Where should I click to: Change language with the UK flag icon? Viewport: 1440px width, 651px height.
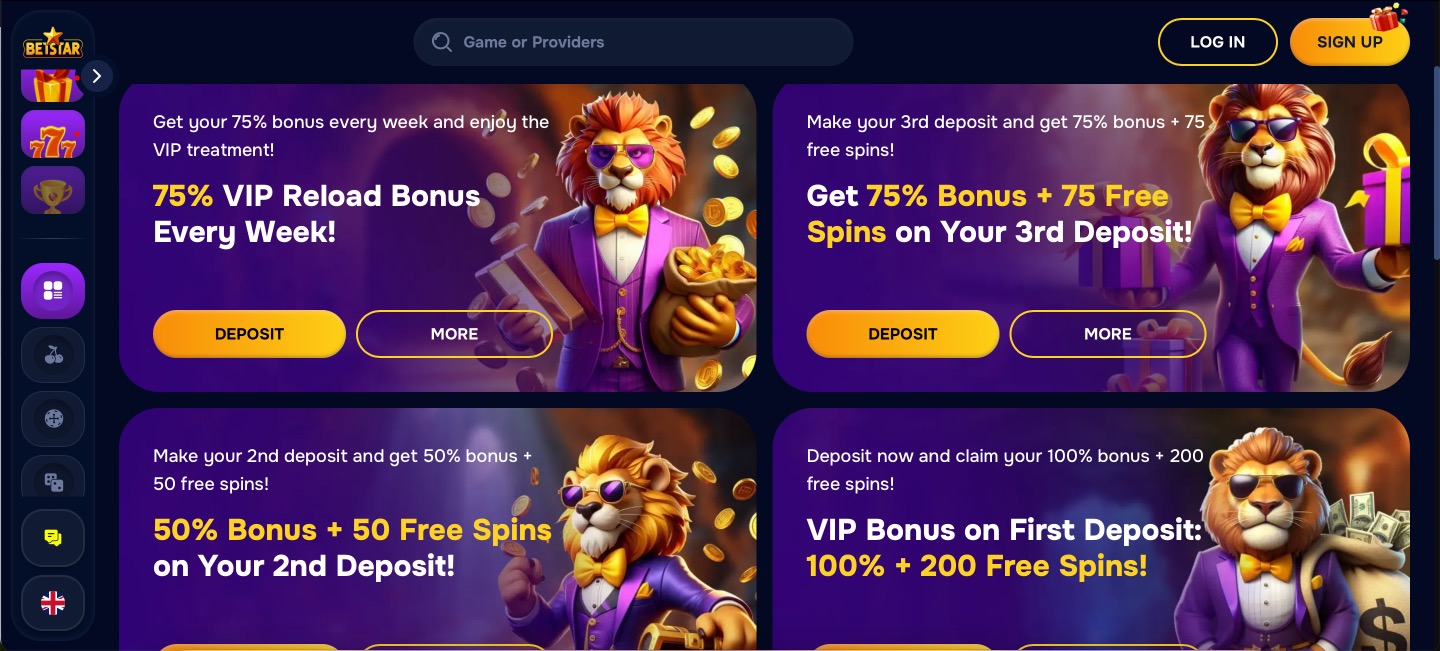point(53,603)
